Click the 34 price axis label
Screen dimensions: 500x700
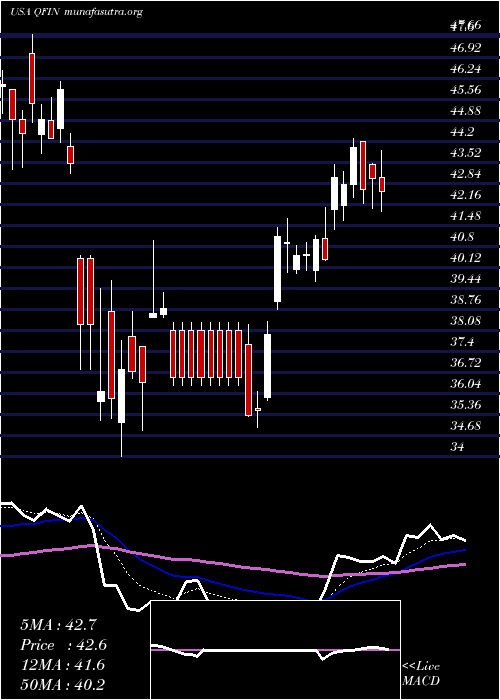(x=458, y=446)
